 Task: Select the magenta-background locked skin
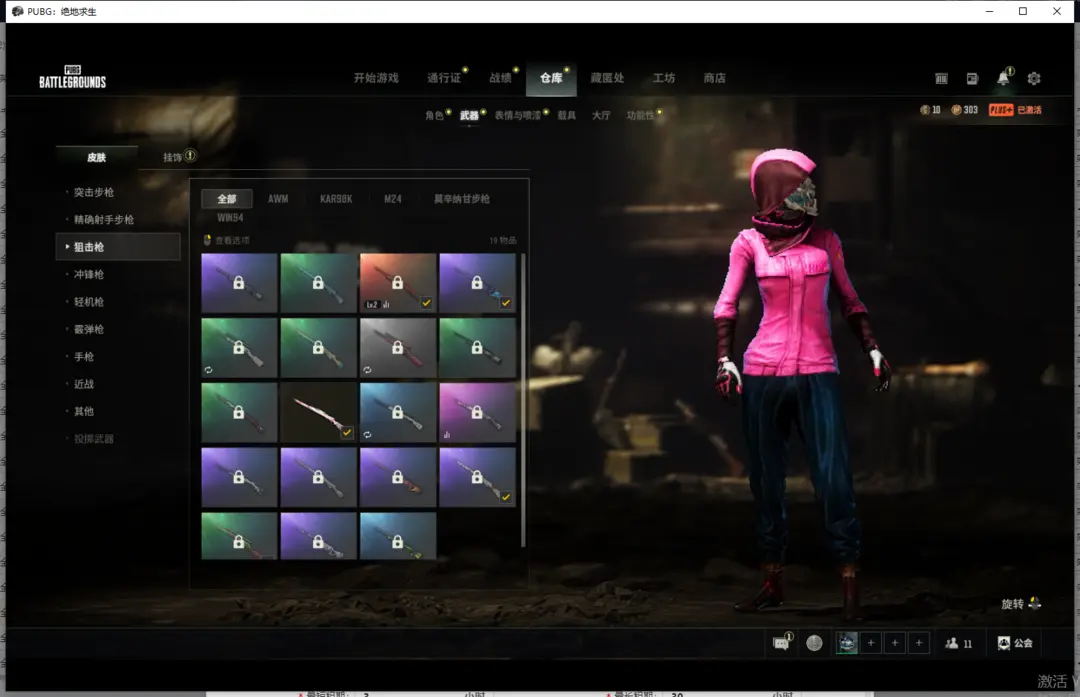[477, 413]
